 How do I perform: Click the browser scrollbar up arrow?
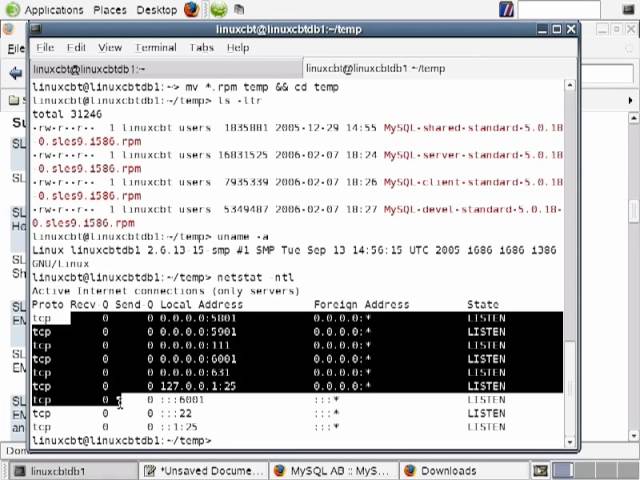[x=633, y=118]
